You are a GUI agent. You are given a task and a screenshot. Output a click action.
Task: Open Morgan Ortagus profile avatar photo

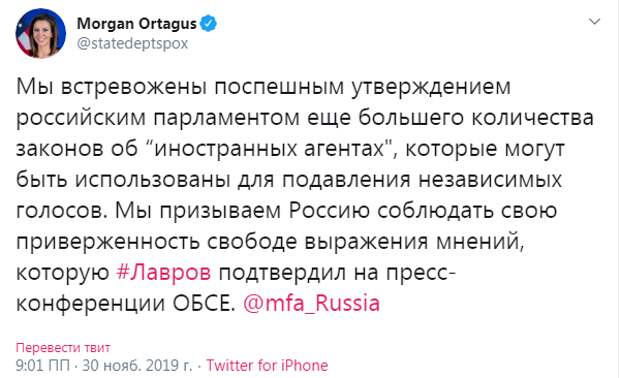[40, 33]
